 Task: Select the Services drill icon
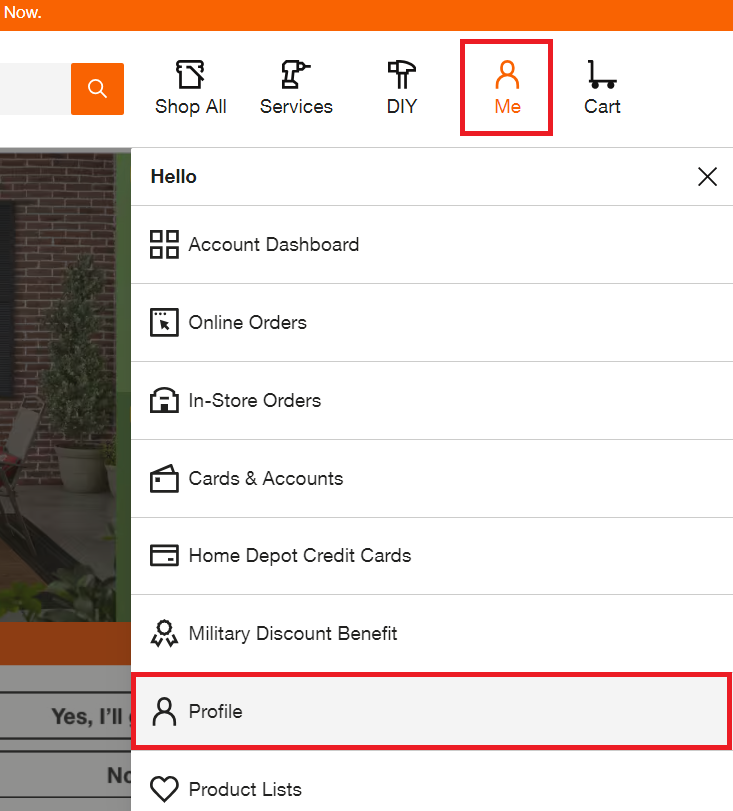click(x=296, y=75)
